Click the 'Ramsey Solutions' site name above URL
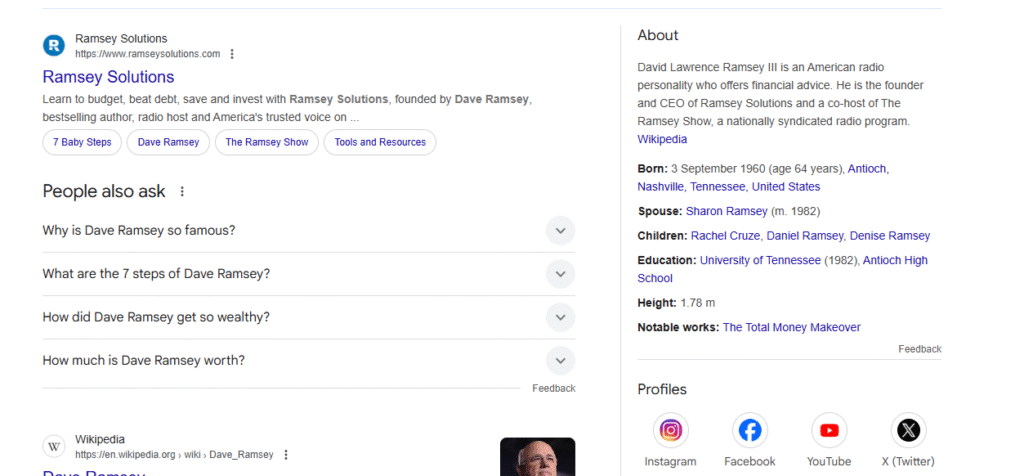 click(x=121, y=39)
